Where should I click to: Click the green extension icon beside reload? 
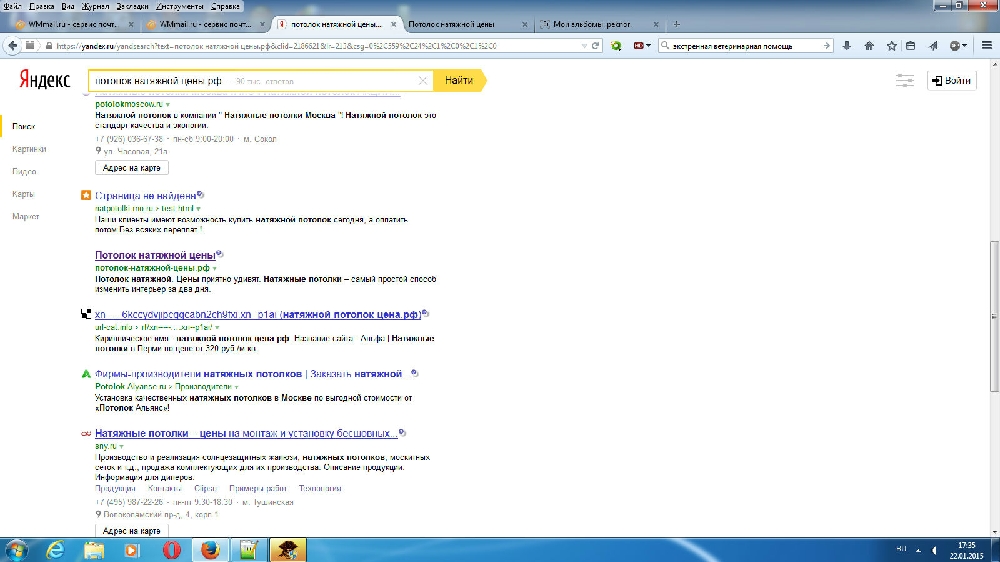coord(616,46)
